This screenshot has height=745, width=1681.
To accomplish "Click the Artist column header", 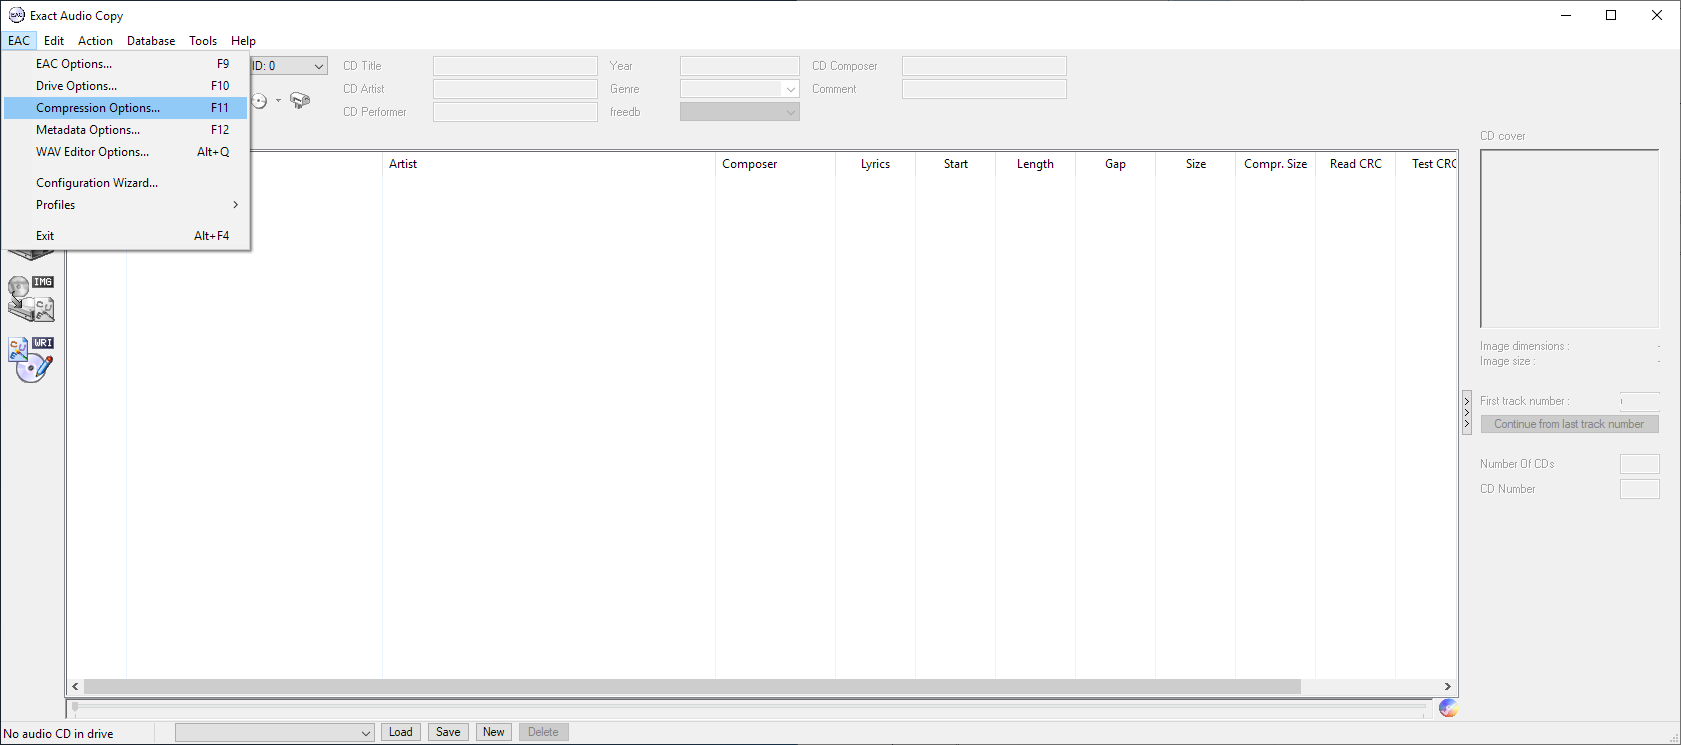I will [548, 164].
